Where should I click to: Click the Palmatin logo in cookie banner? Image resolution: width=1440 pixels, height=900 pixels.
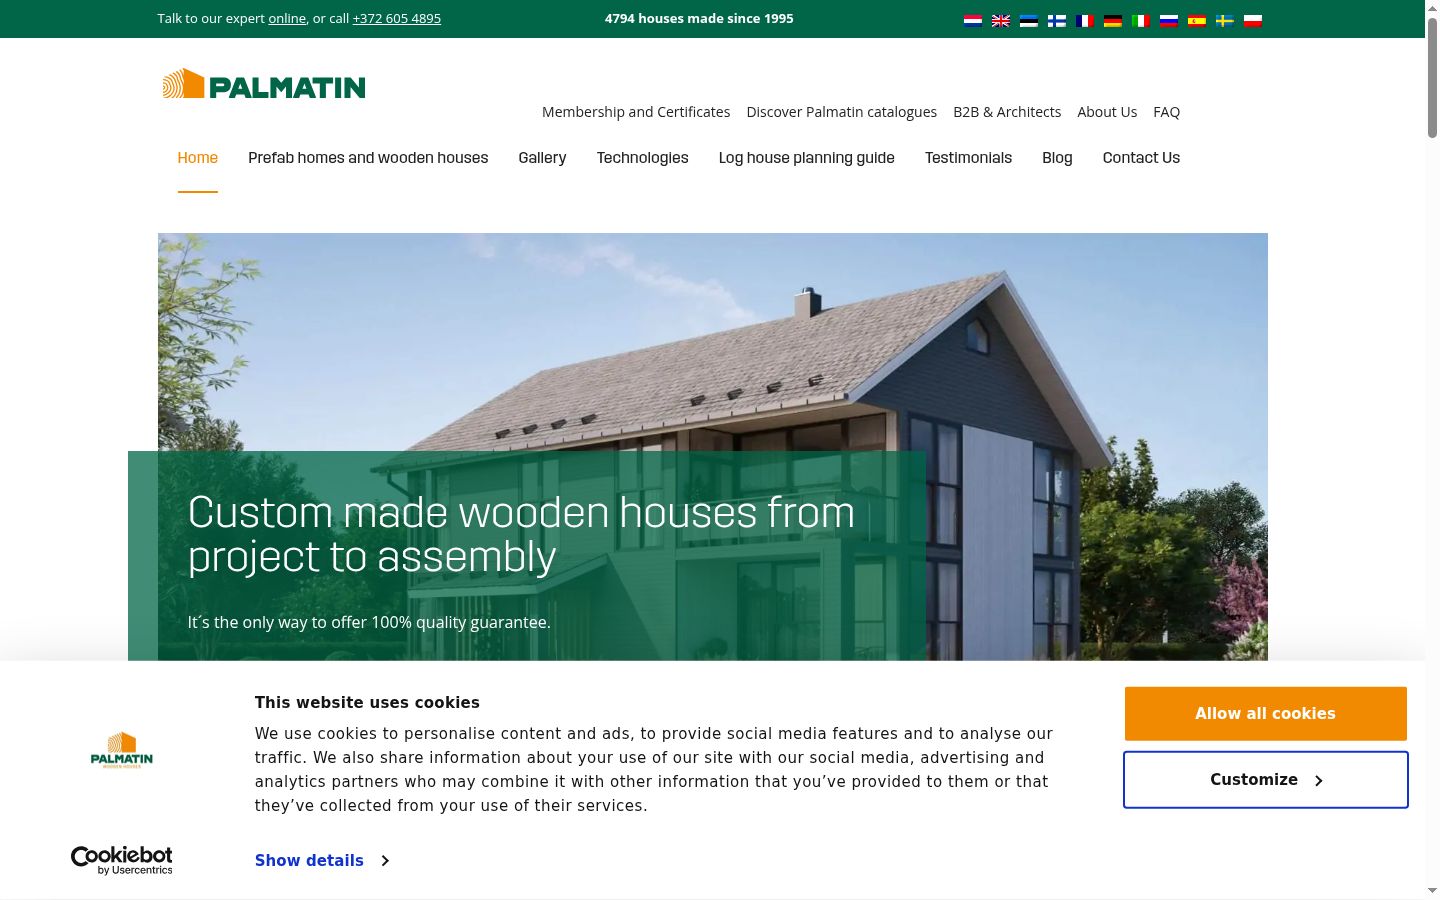pyautogui.click(x=122, y=750)
